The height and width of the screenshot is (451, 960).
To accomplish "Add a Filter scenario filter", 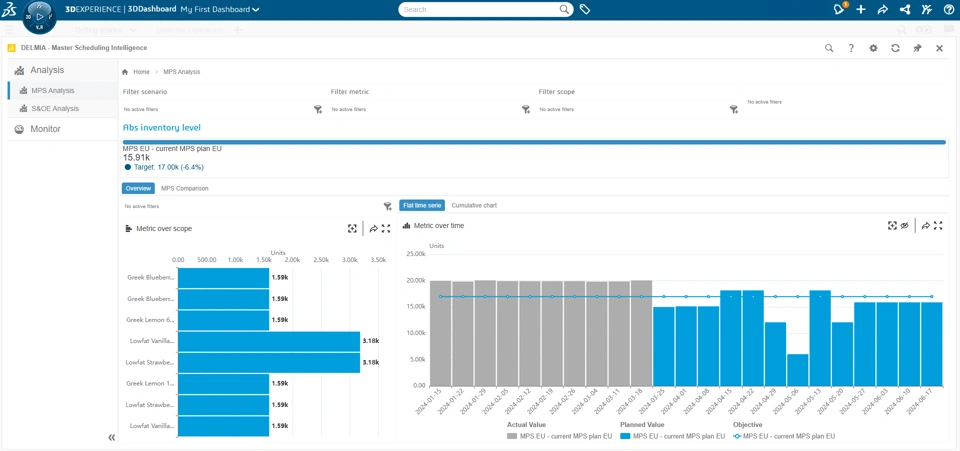I will click(318, 109).
